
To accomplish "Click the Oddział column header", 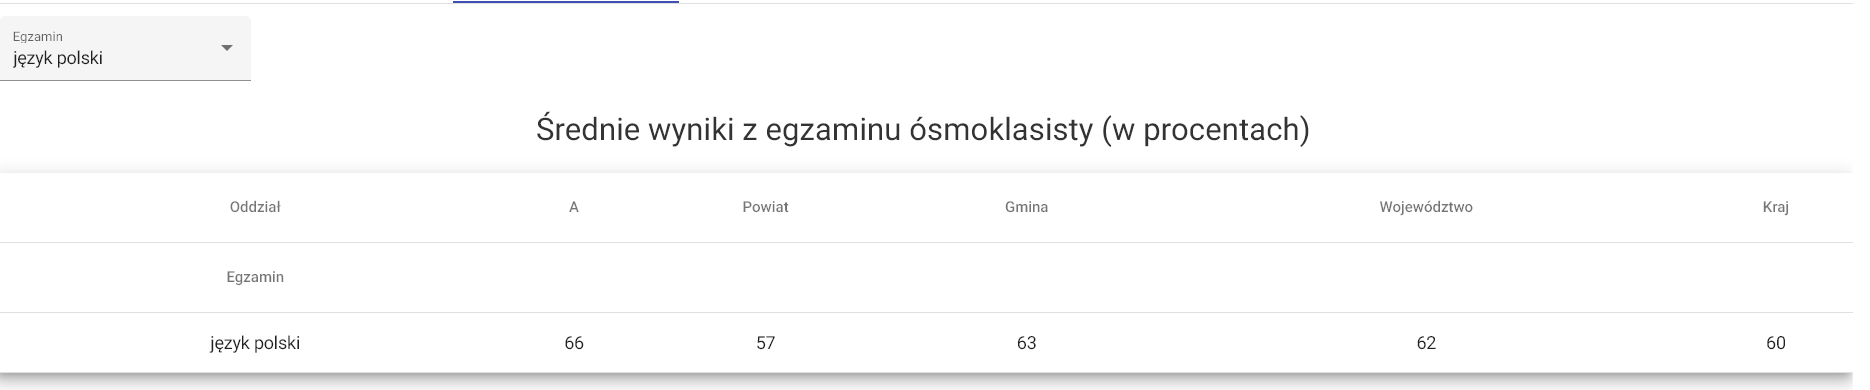I will [255, 207].
